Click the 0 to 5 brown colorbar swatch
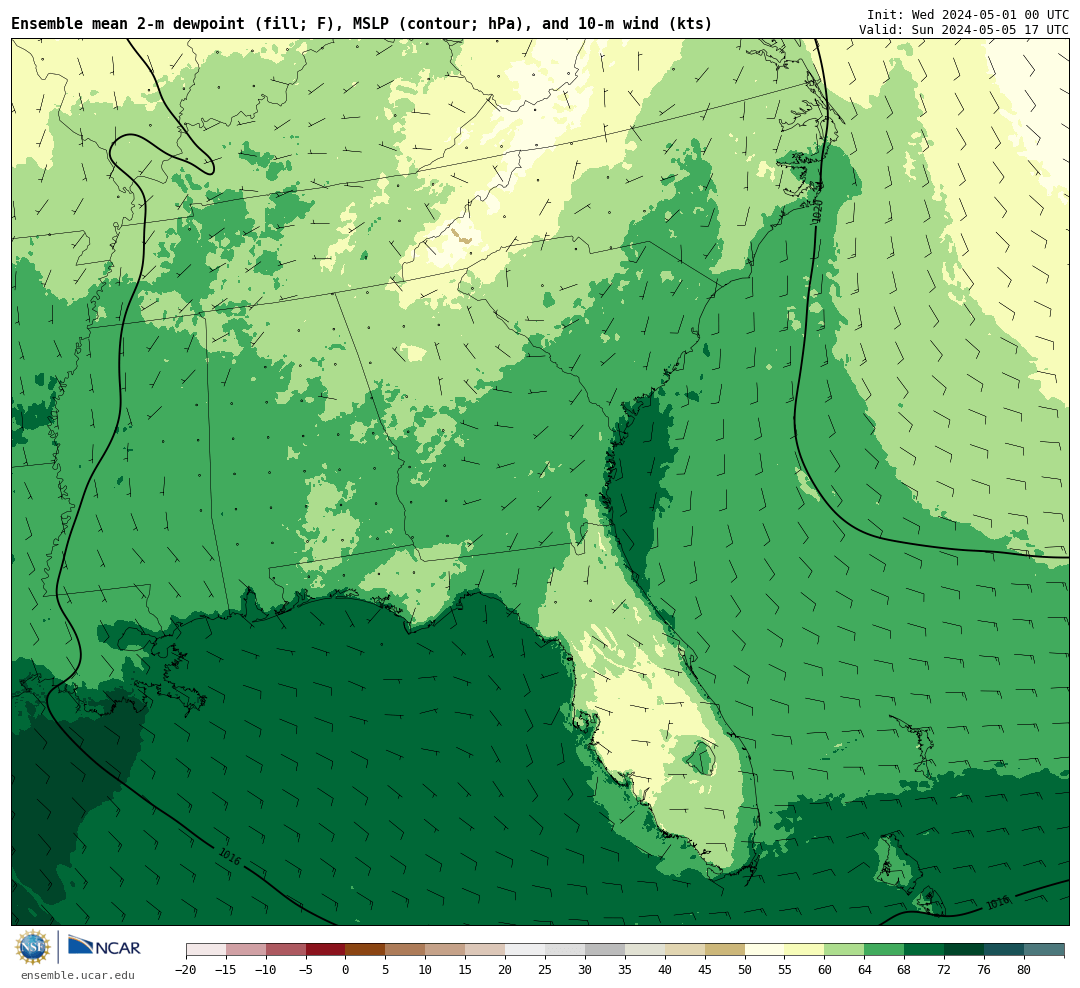This screenshot has width=1080, height=988. (x=366, y=950)
